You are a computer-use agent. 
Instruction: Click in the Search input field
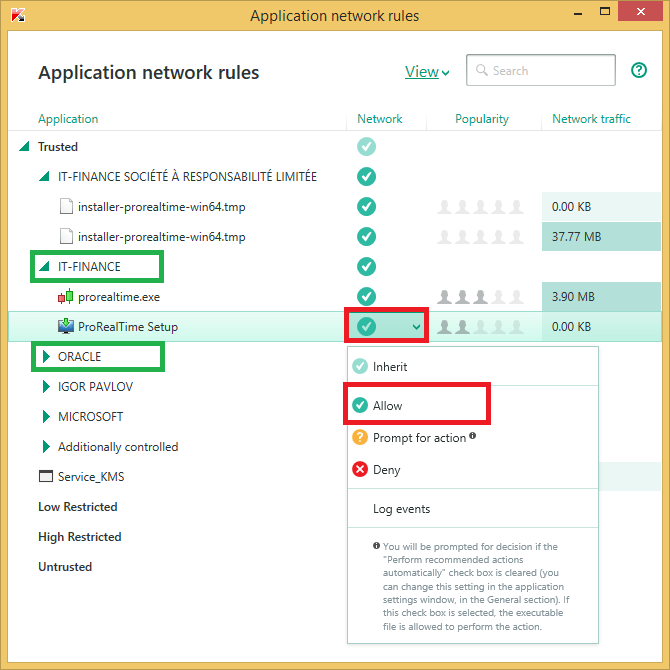coord(541,70)
